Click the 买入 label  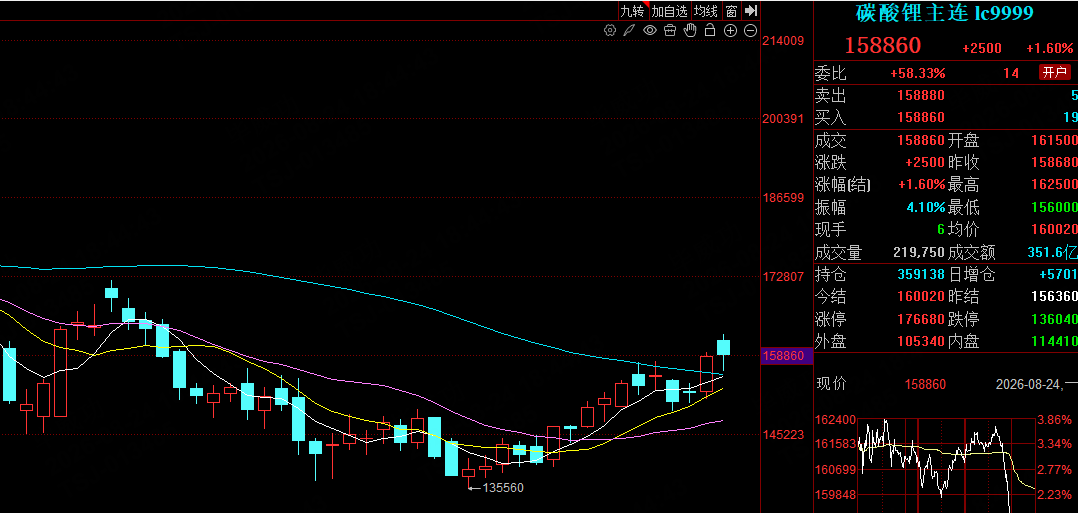click(830, 117)
